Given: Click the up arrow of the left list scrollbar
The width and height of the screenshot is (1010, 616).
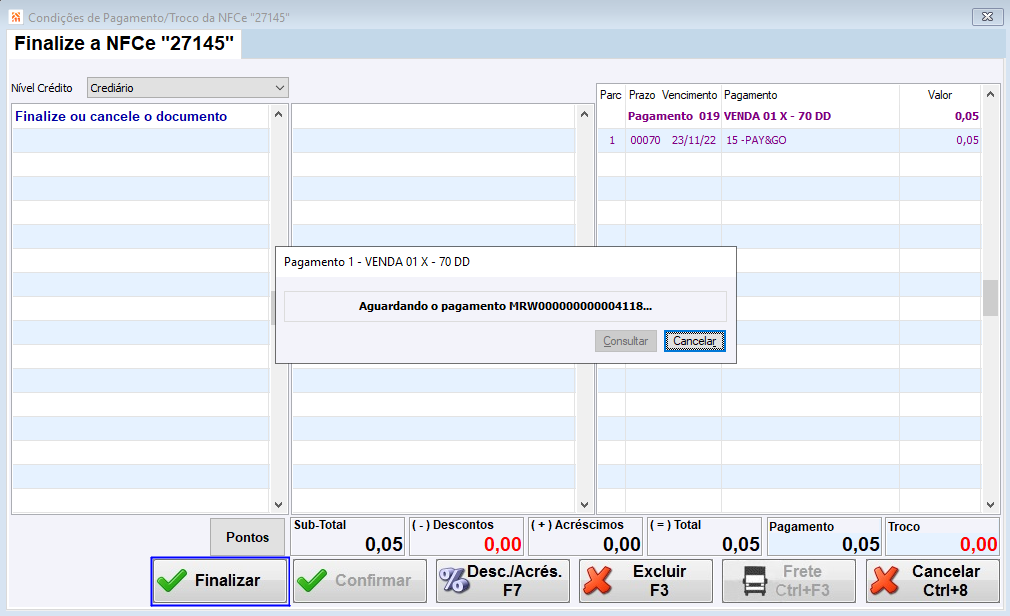Looking at the screenshot, I should (x=278, y=115).
